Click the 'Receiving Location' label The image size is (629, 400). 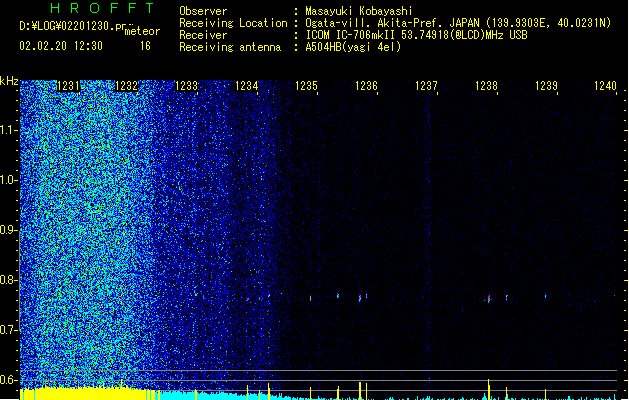233,23
